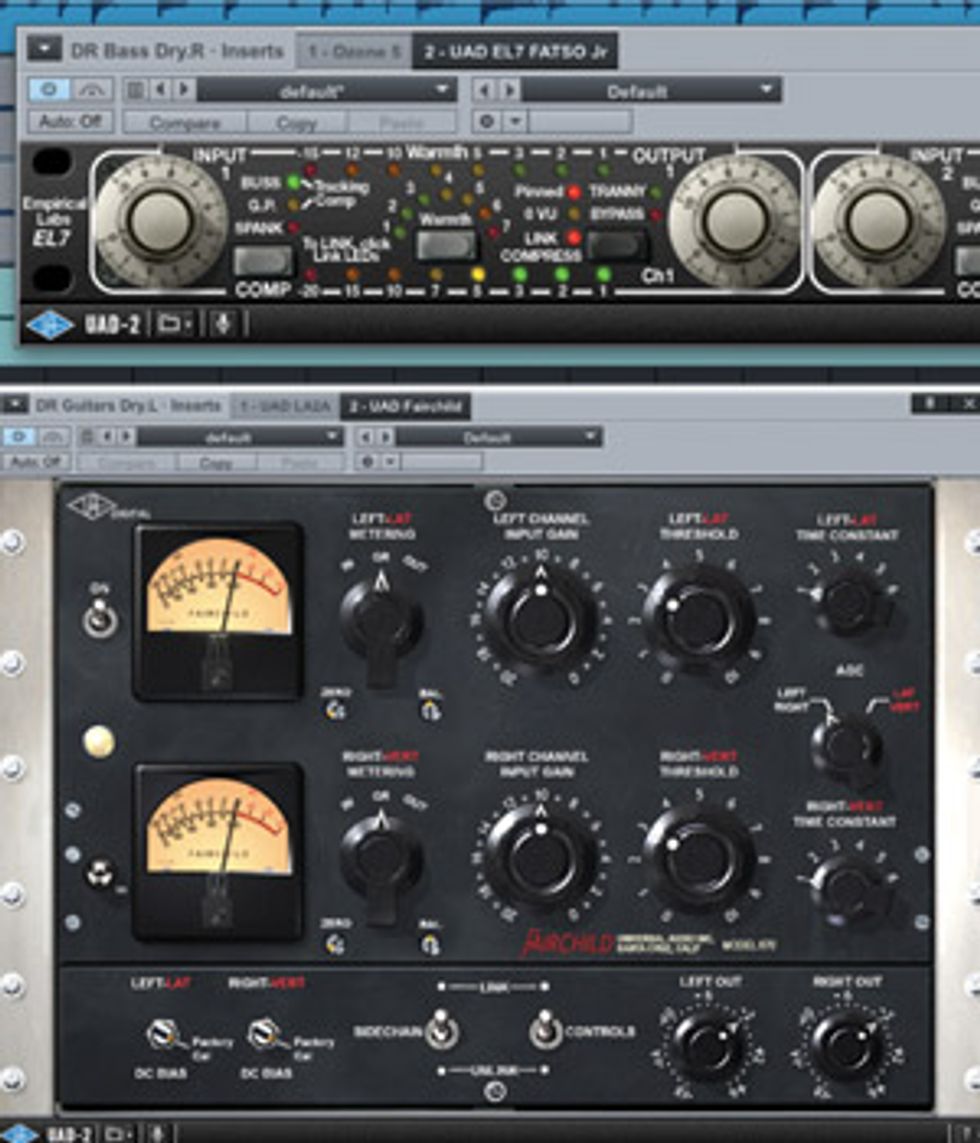Switch to the 1 - UAD LA2A tab
This screenshot has width=980, height=1143.
284,406
